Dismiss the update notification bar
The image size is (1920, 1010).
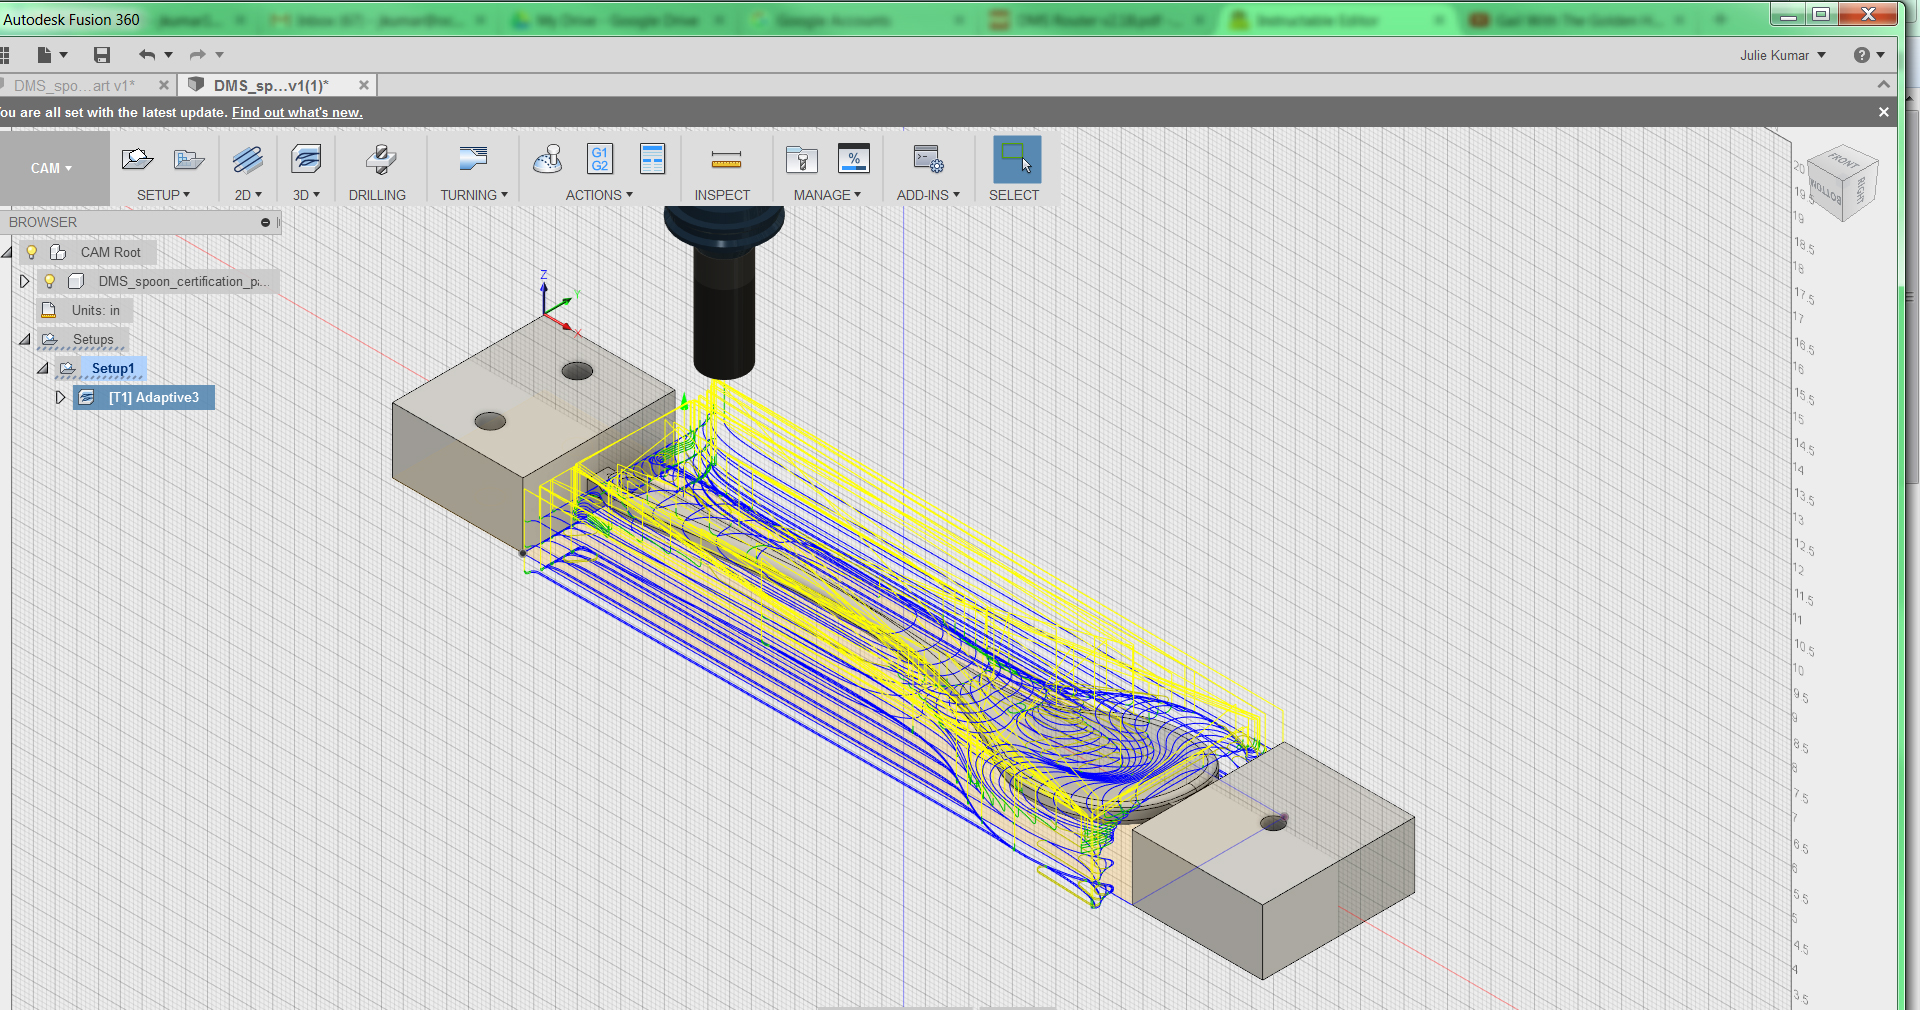[x=1883, y=112]
